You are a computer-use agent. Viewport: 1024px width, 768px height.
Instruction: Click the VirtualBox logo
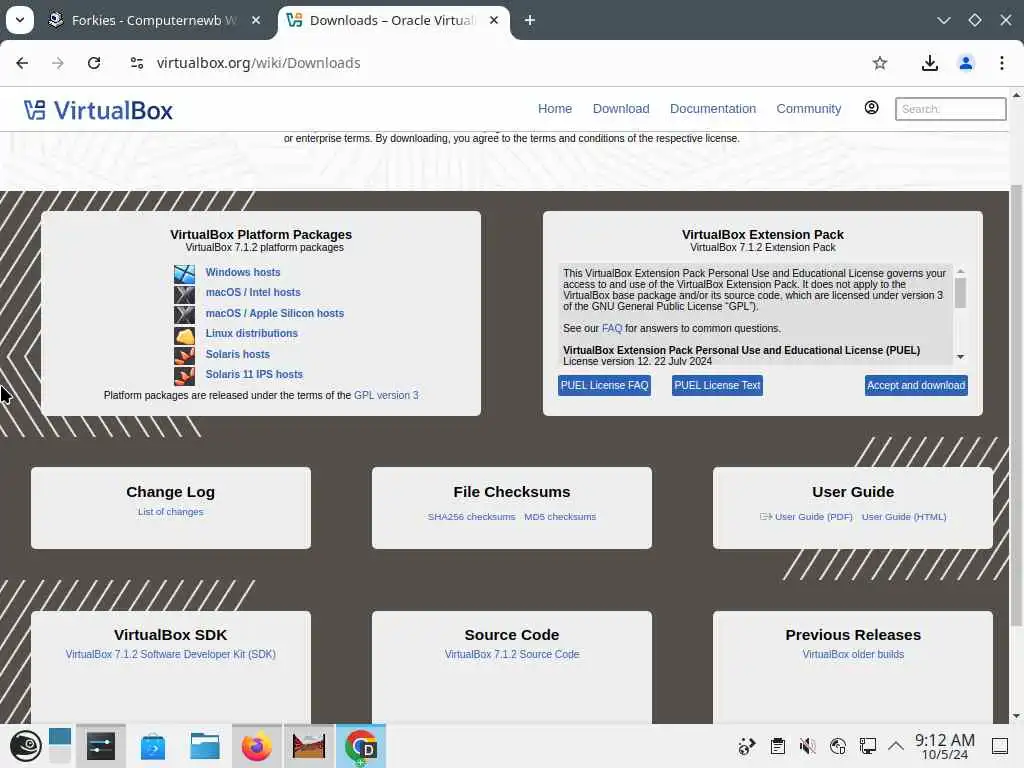pos(99,110)
